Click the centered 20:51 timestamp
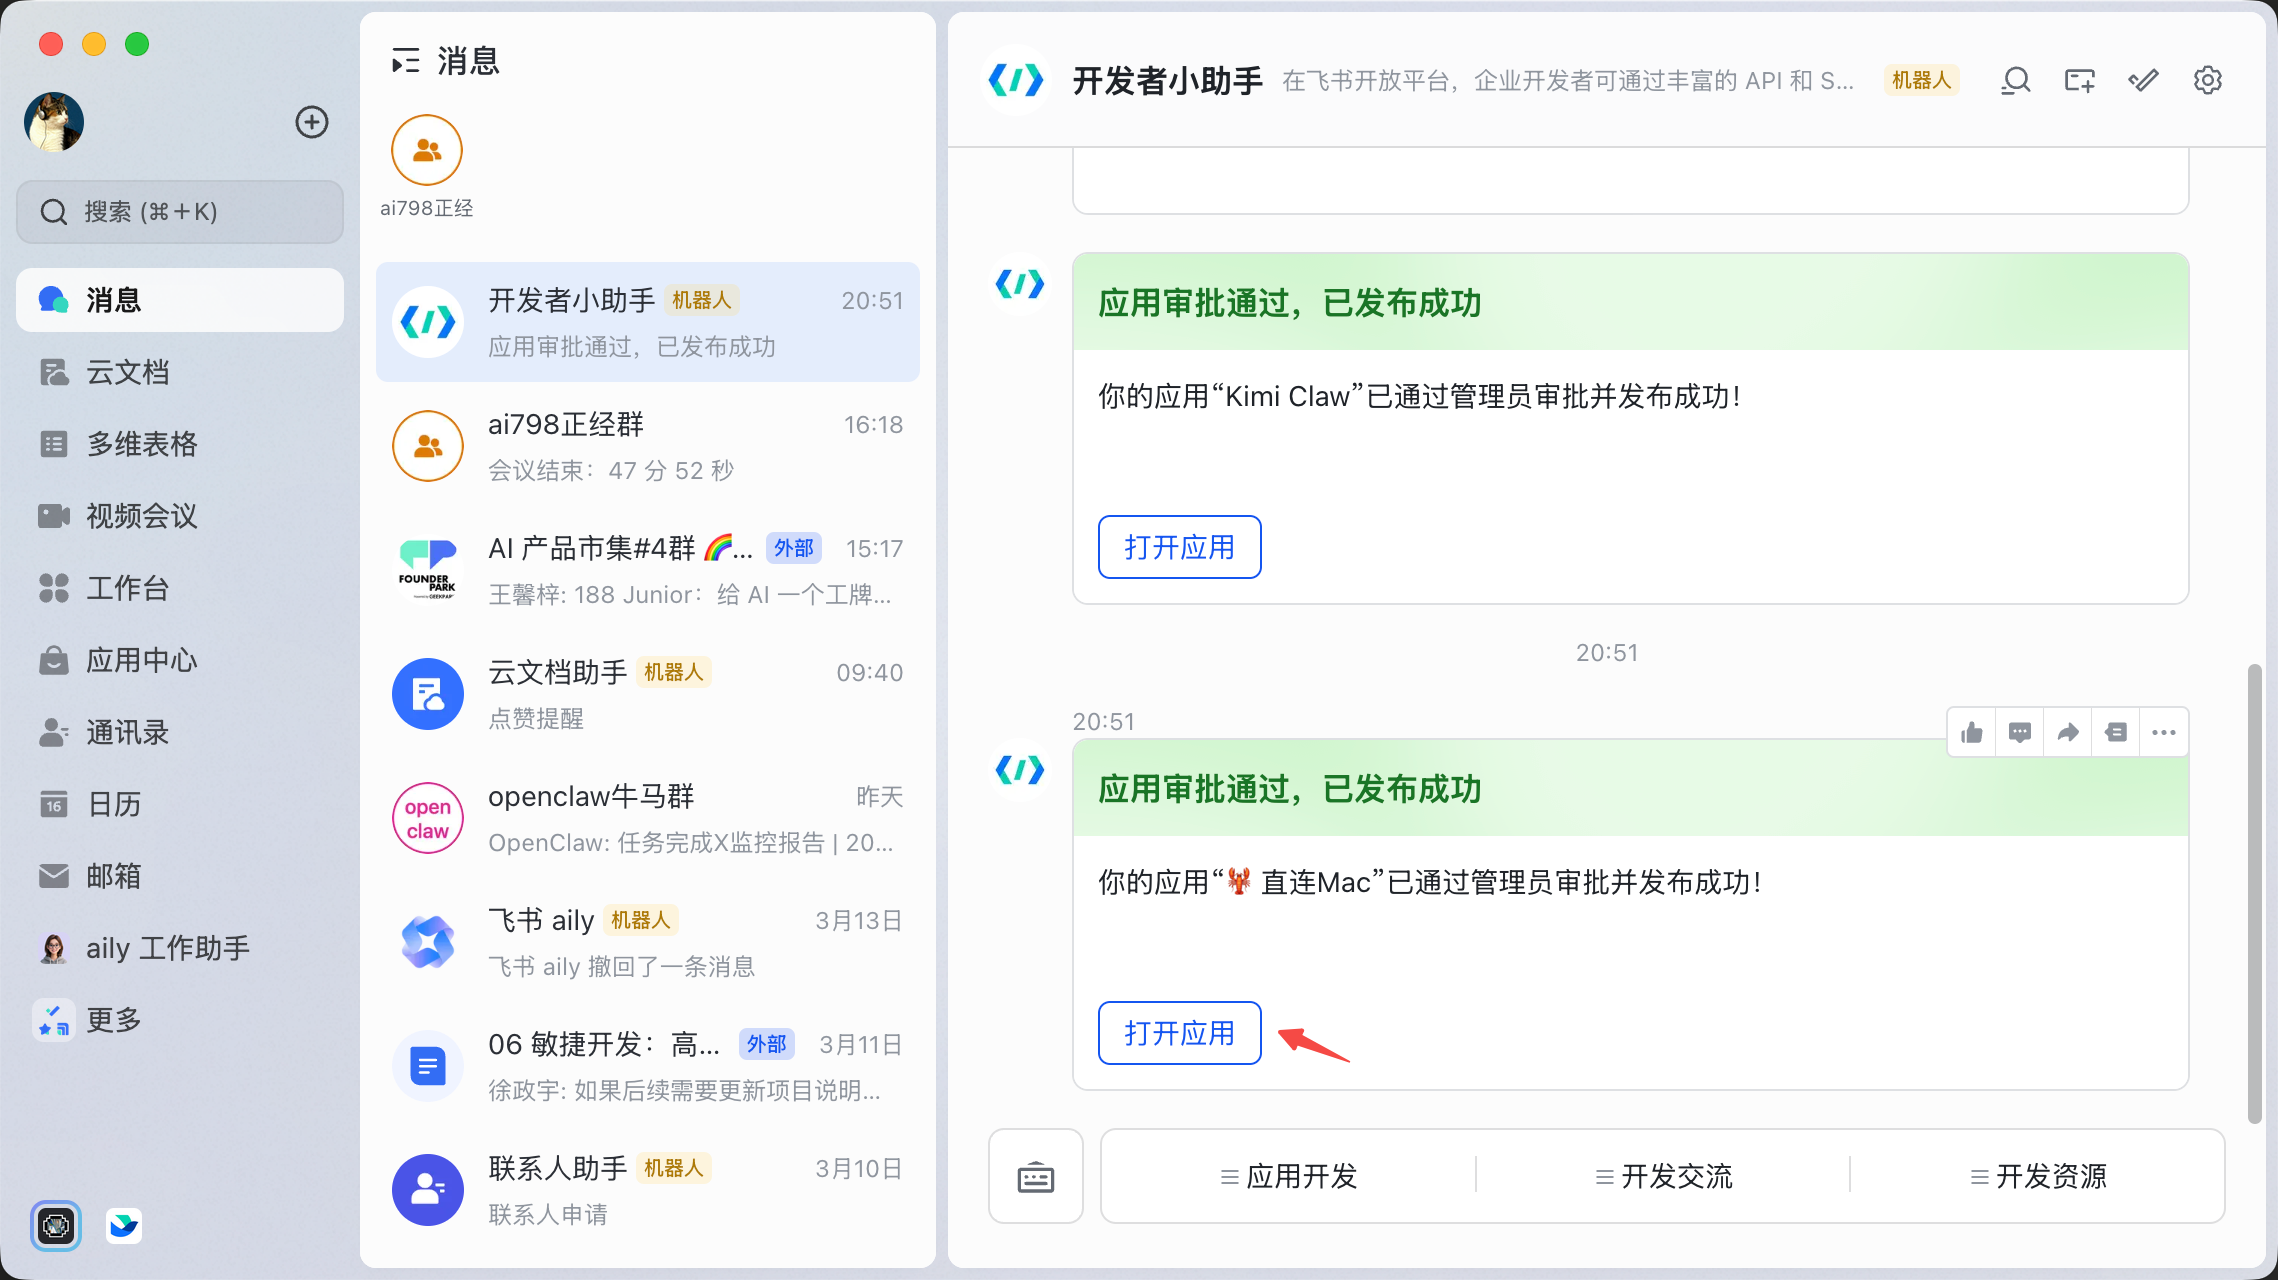The height and width of the screenshot is (1280, 2278). coord(1607,653)
